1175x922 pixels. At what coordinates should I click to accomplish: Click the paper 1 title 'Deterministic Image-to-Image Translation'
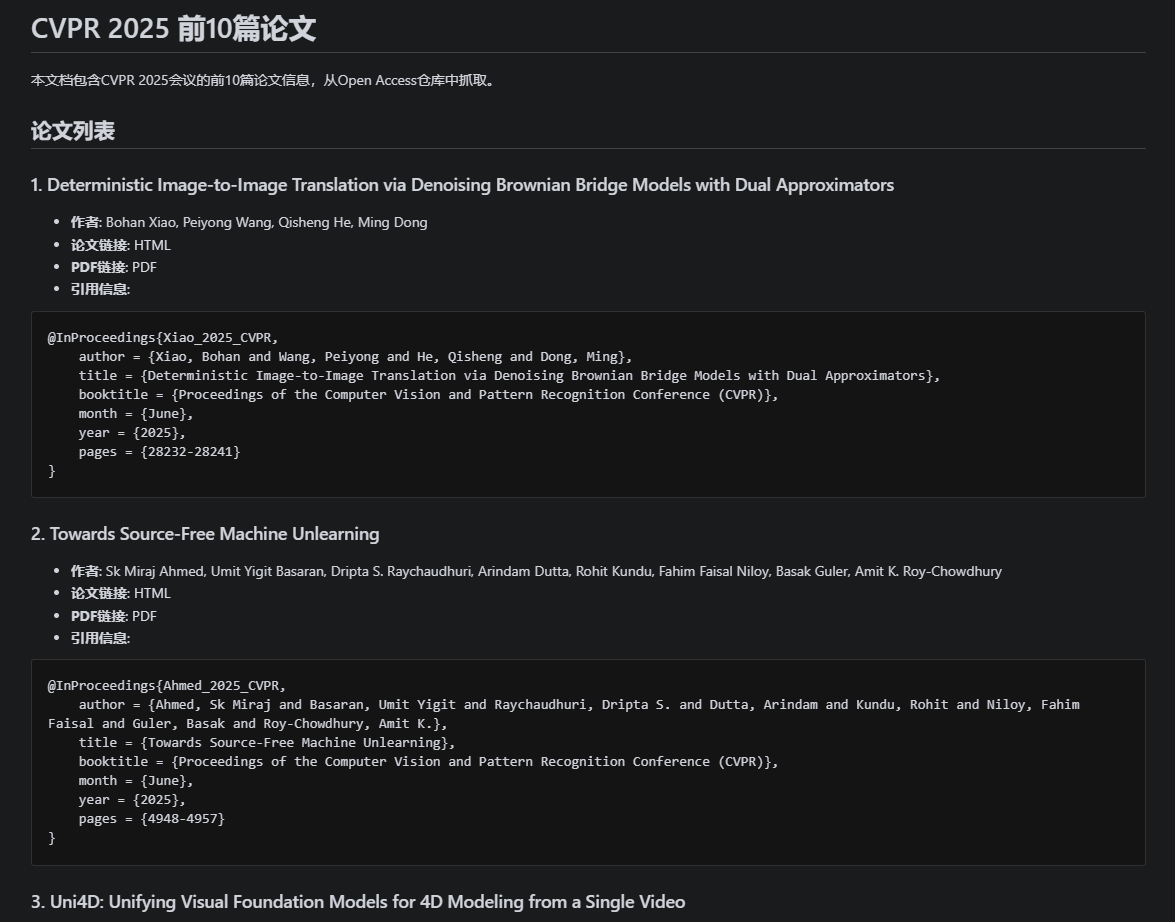462,184
